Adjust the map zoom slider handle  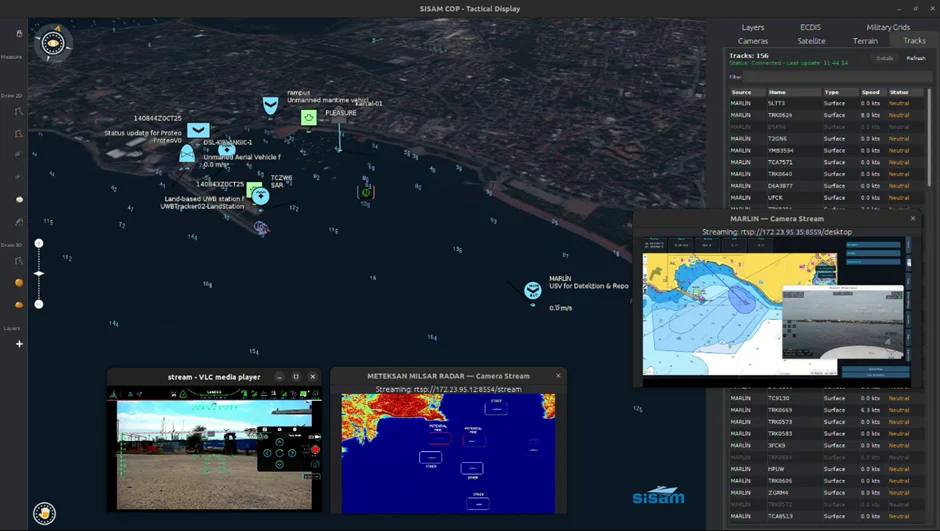[x=39, y=274]
